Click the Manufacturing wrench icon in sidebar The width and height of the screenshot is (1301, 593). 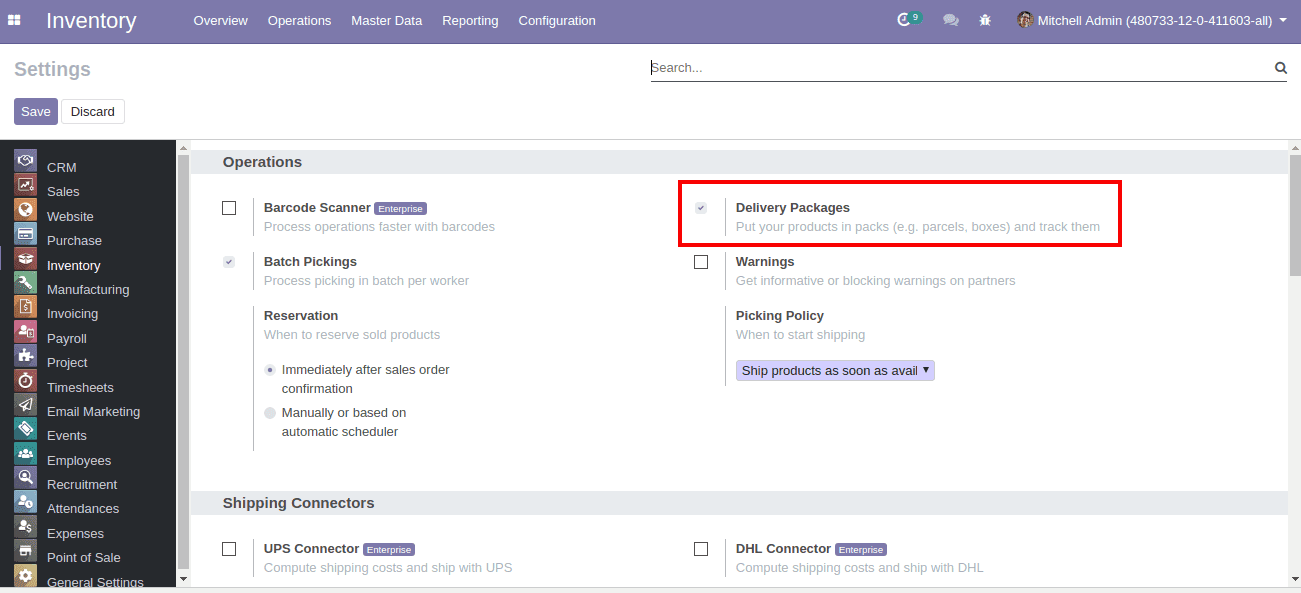click(25, 283)
